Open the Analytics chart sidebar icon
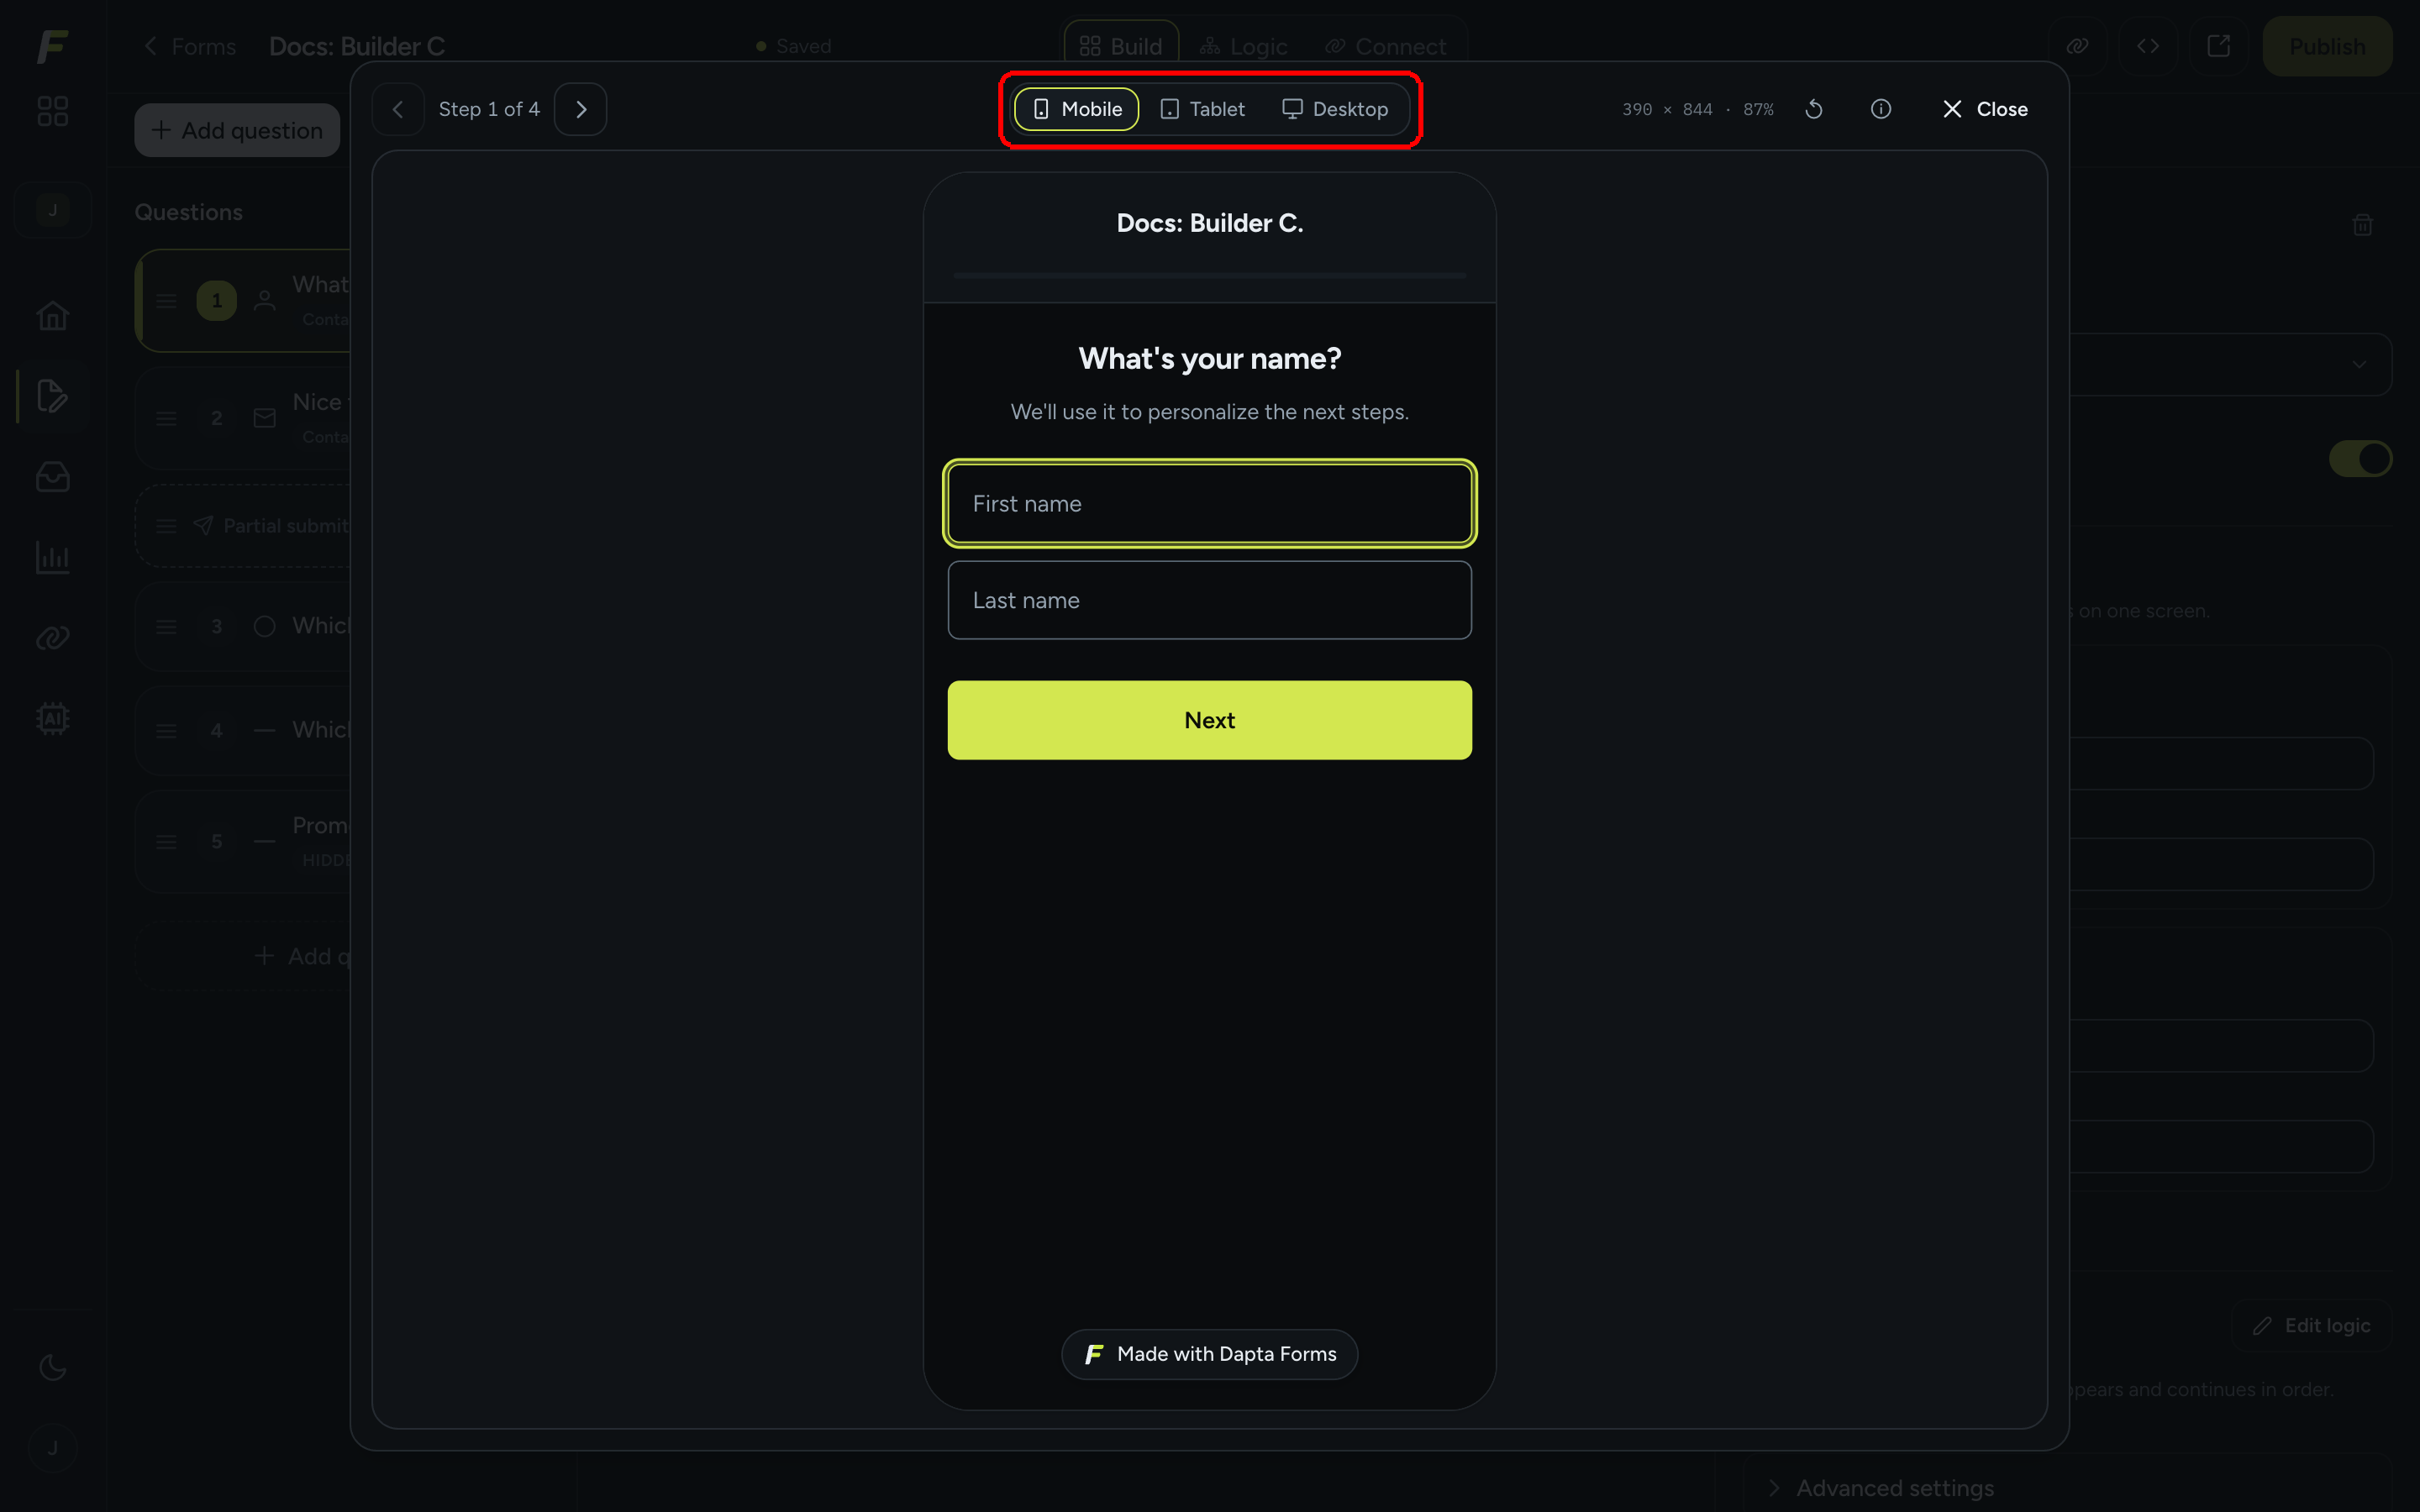The width and height of the screenshot is (2420, 1512). (x=52, y=557)
